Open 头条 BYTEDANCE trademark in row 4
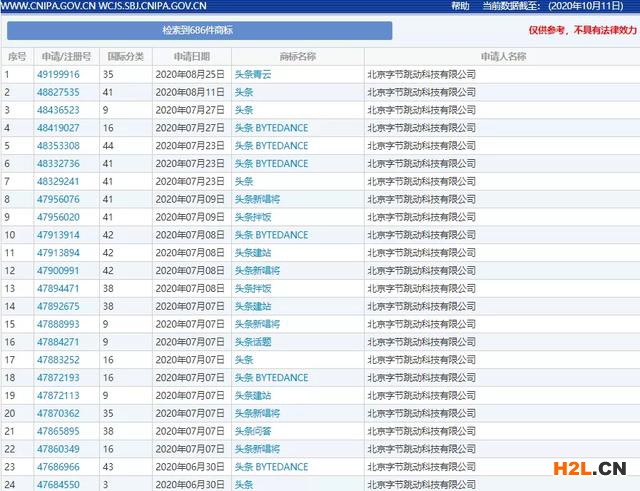The image size is (640, 491). (x=271, y=128)
